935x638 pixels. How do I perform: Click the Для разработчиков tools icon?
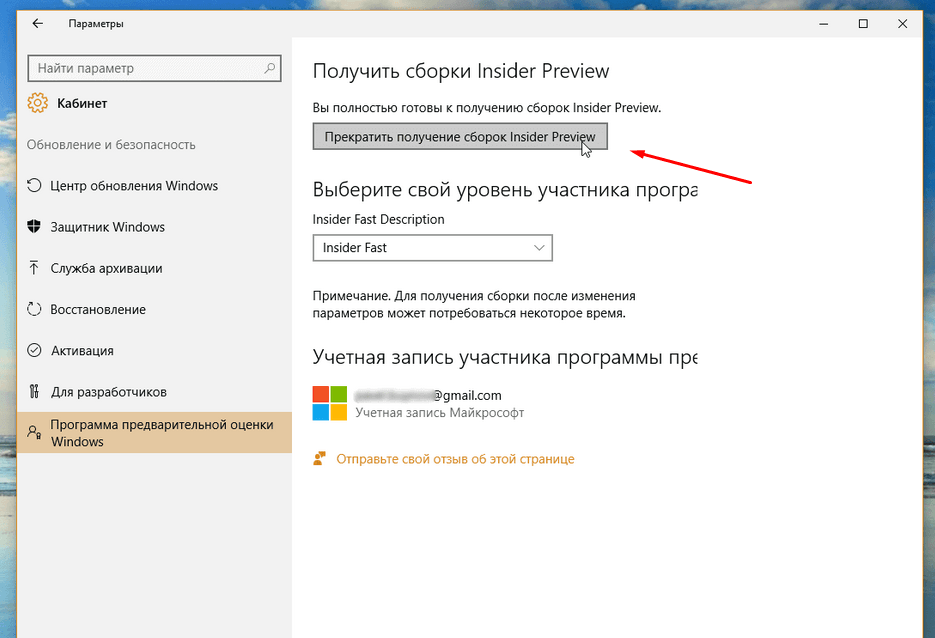[34, 391]
